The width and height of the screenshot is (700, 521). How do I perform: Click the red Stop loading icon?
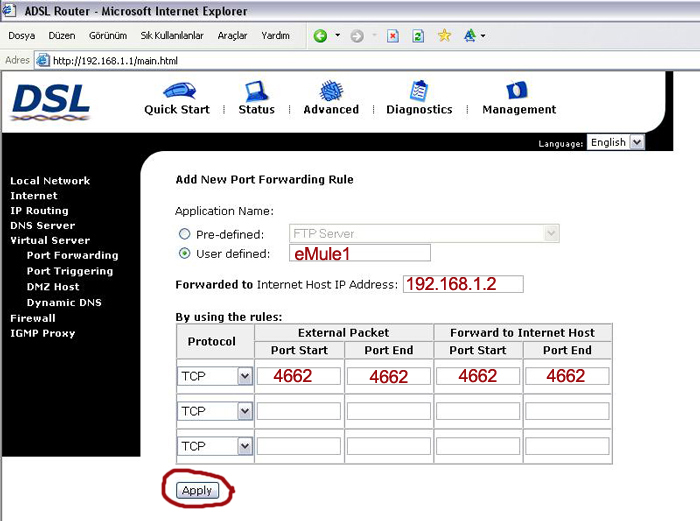coord(393,36)
